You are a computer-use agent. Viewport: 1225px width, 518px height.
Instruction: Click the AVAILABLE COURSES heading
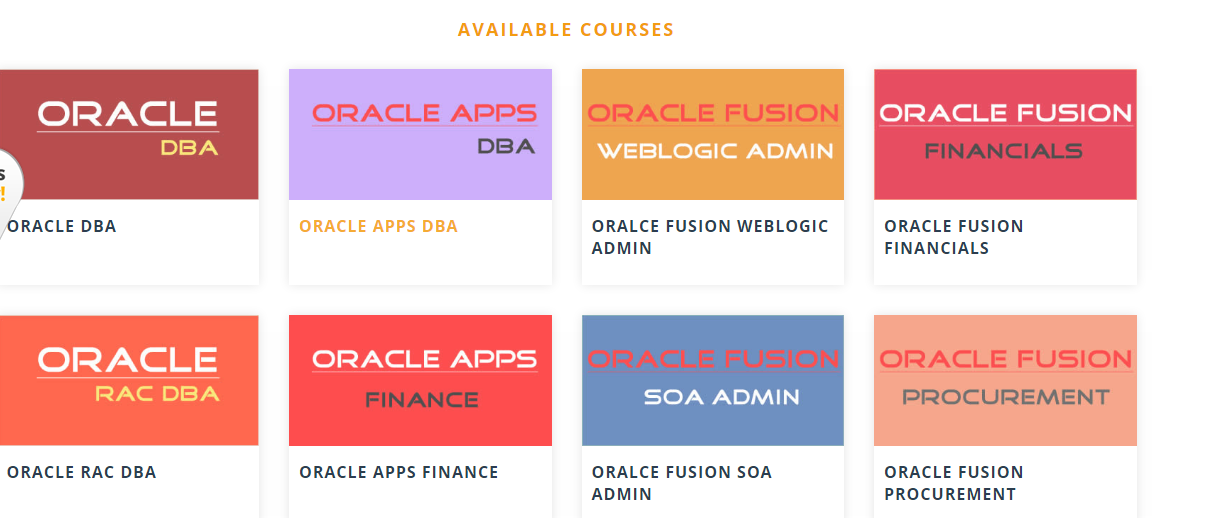[566, 30]
